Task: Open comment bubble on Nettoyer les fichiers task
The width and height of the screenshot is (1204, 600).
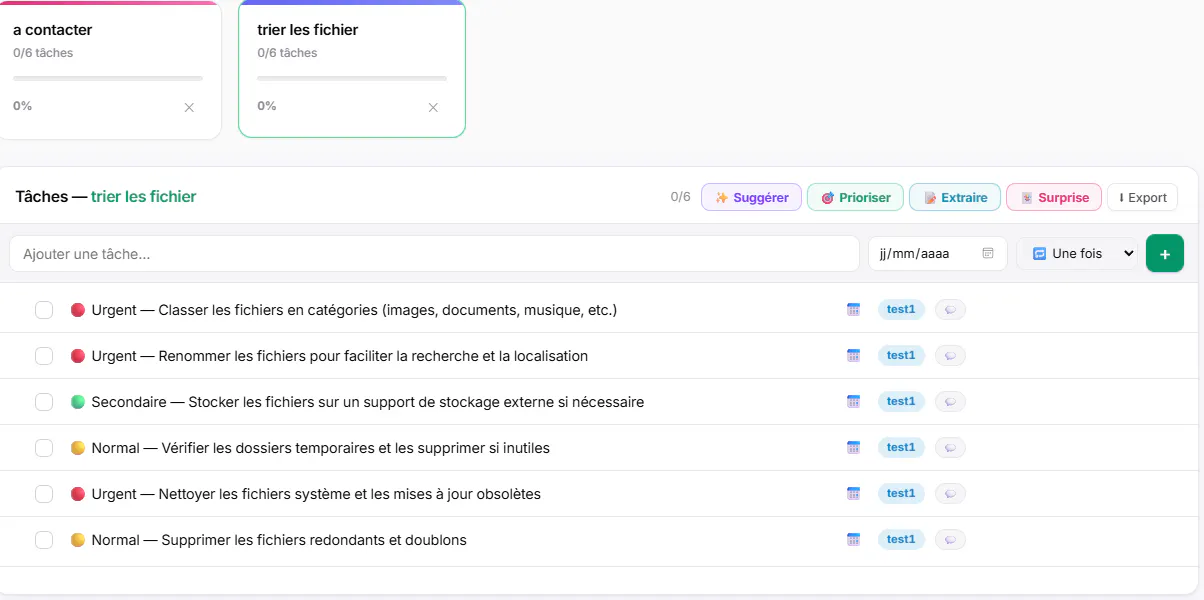Action: tap(950, 494)
